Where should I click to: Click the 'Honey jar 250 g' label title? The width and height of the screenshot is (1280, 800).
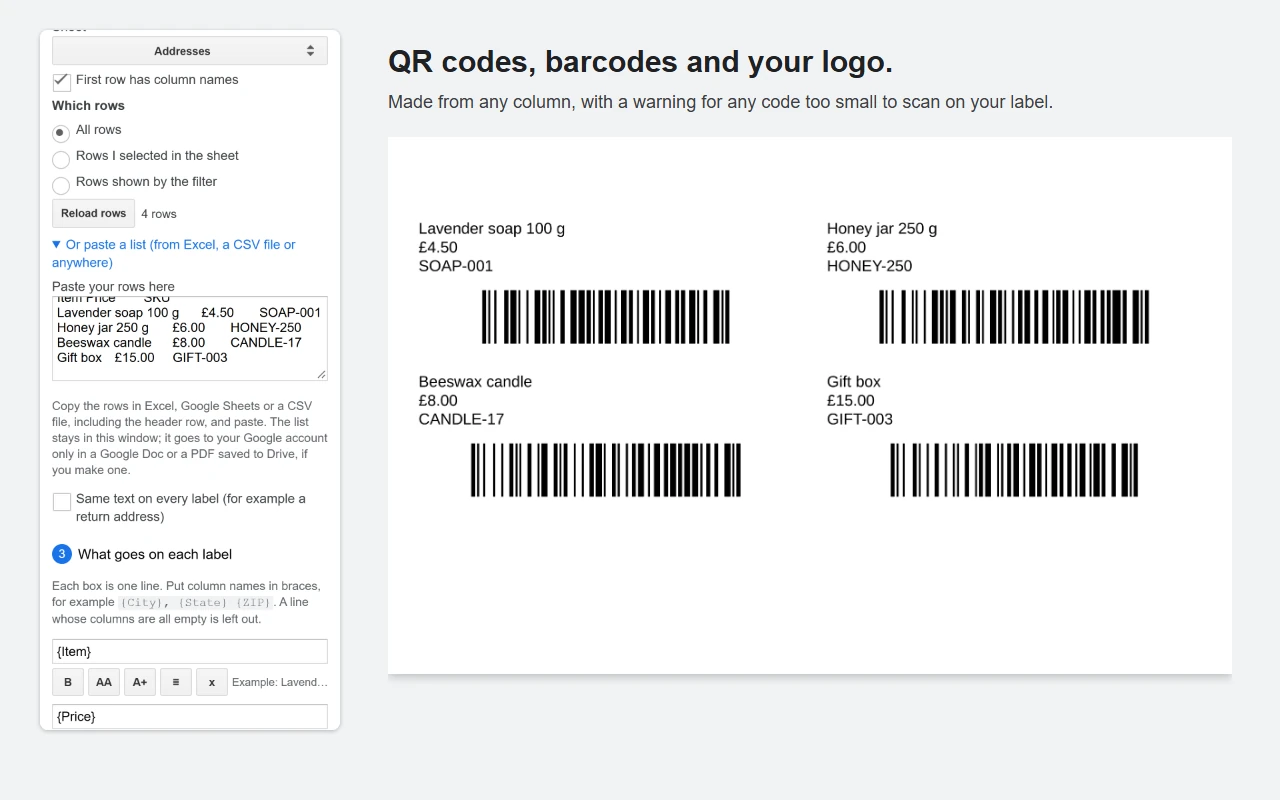882,228
